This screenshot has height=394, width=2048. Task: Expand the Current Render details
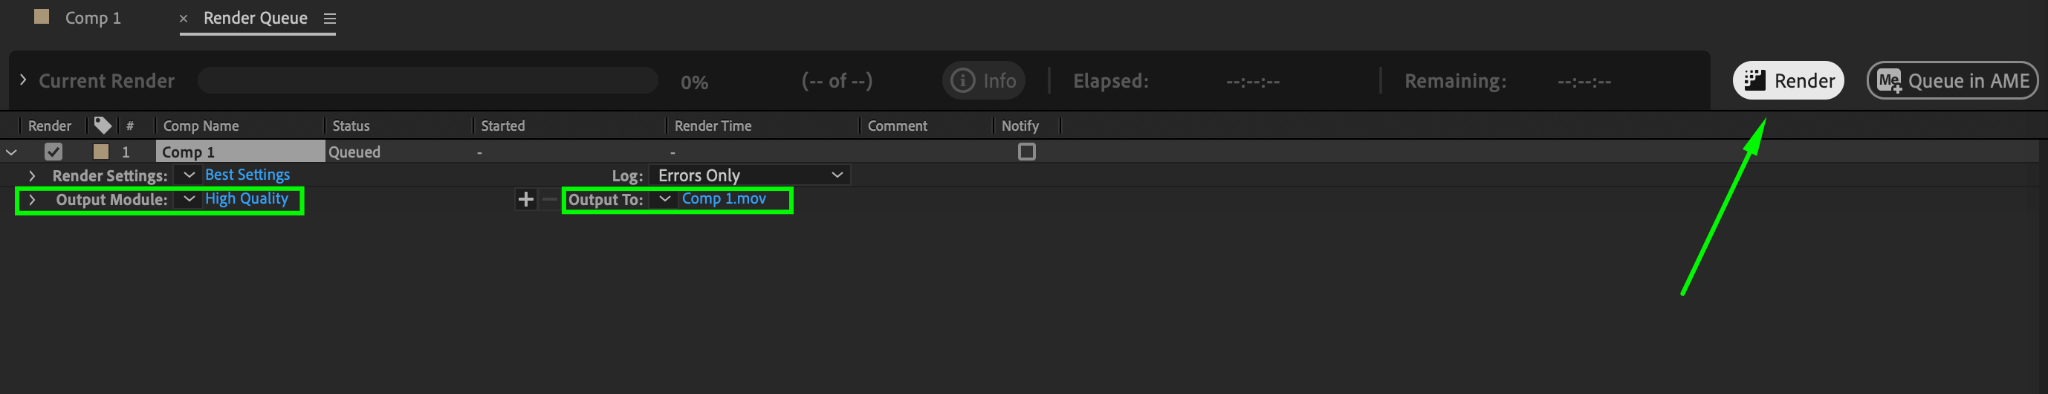pos(23,80)
